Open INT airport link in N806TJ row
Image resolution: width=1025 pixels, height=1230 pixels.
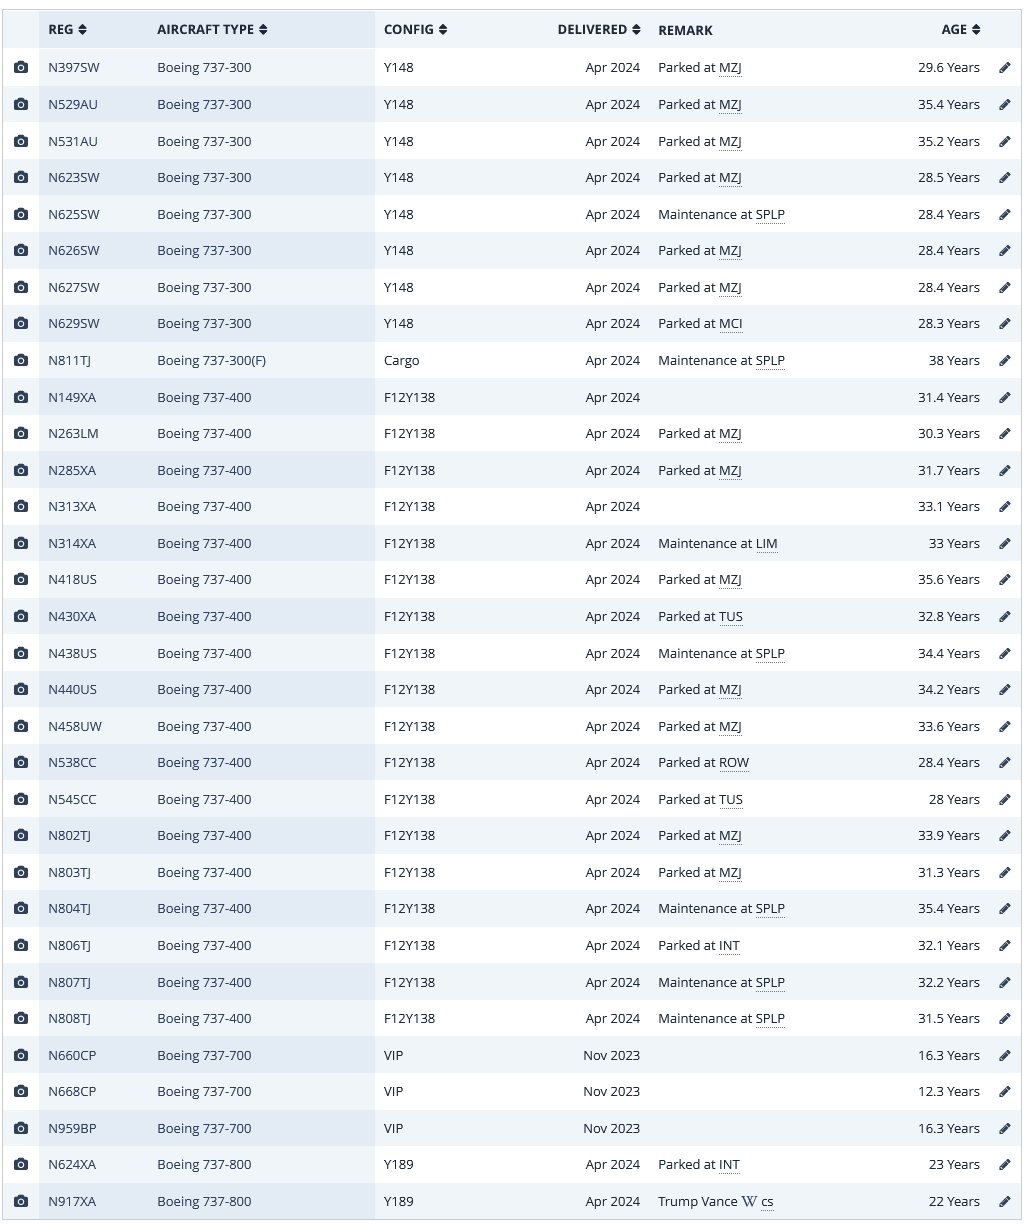coord(729,945)
